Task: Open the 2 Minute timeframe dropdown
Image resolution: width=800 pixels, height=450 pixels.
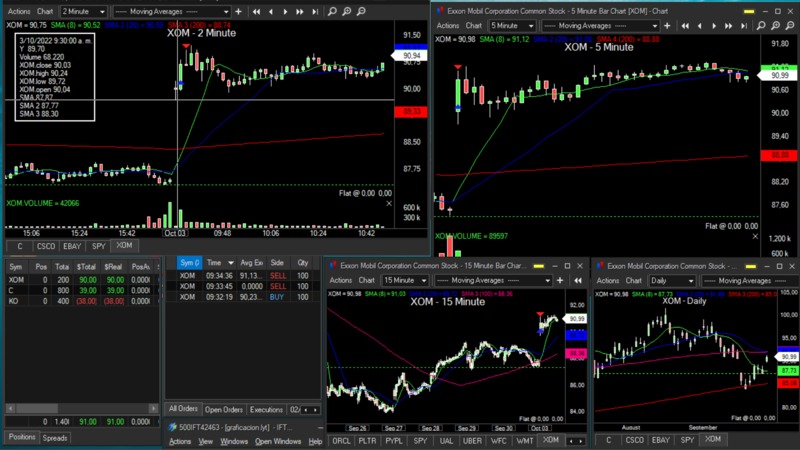Action: pos(82,11)
